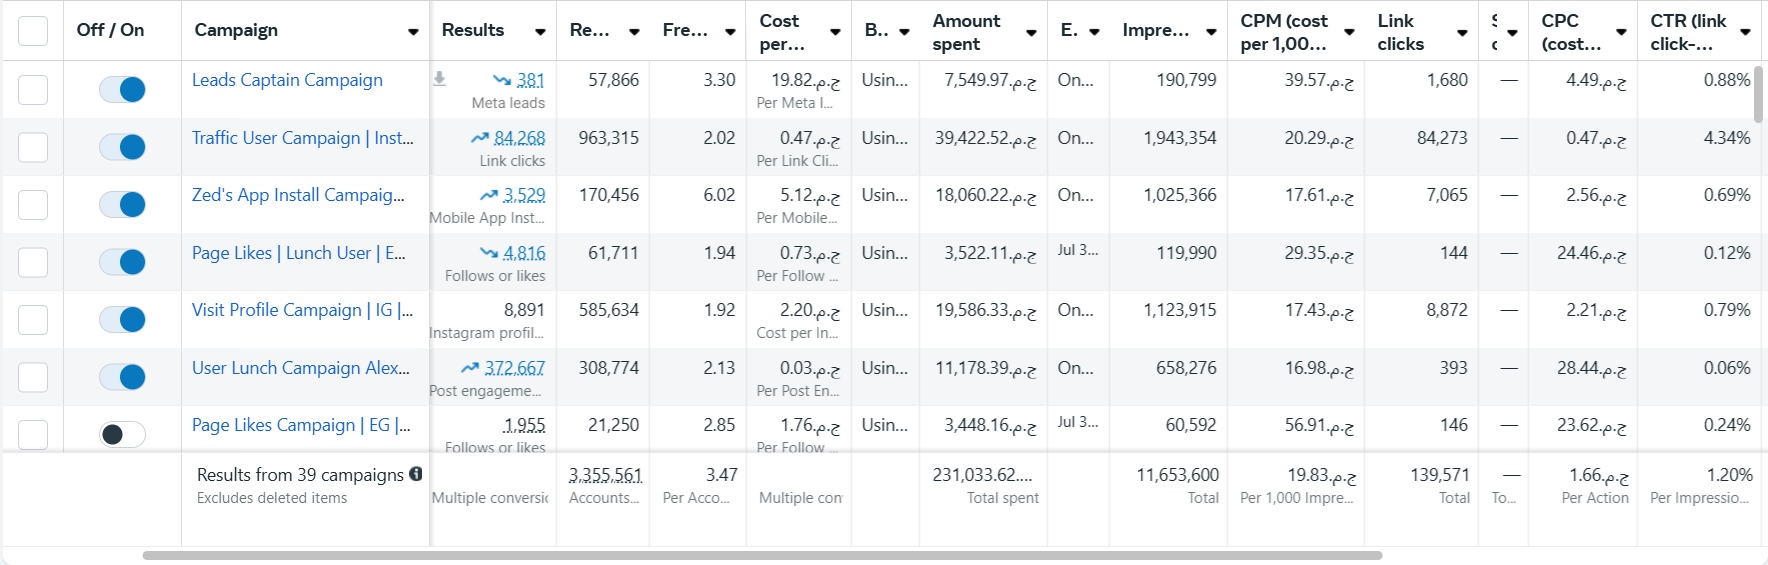The width and height of the screenshot is (1768, 565).
Task: Click the info icon beside Results from 39 campaigns
Action: click(416, 474)
